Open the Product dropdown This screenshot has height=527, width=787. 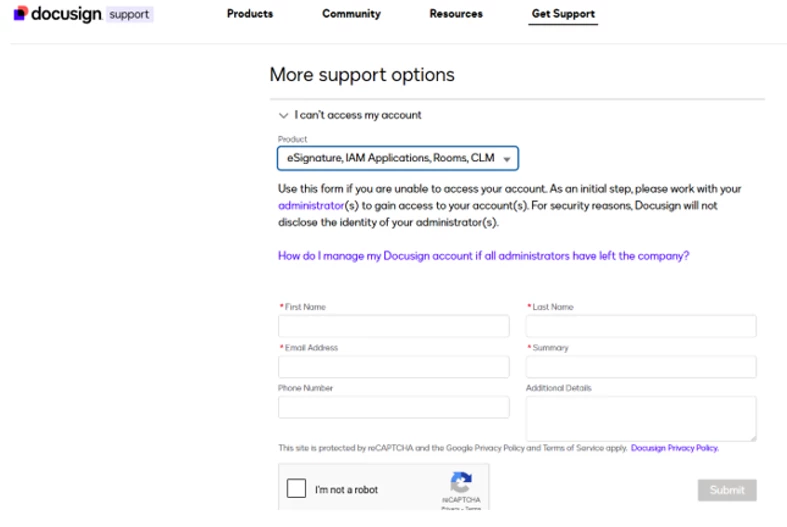[x=398, y=158]
